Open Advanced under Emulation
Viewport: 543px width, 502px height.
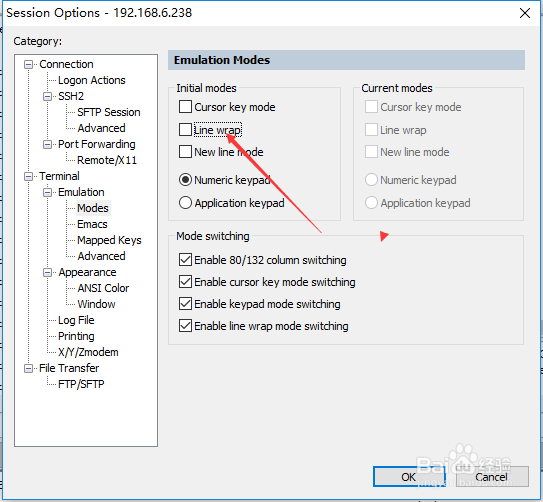tap(101, 256)
